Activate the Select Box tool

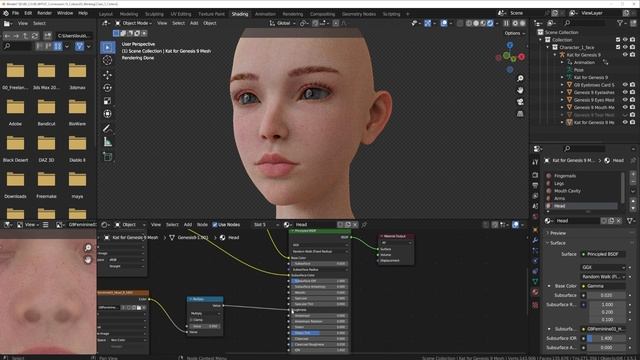pos(107,47)
